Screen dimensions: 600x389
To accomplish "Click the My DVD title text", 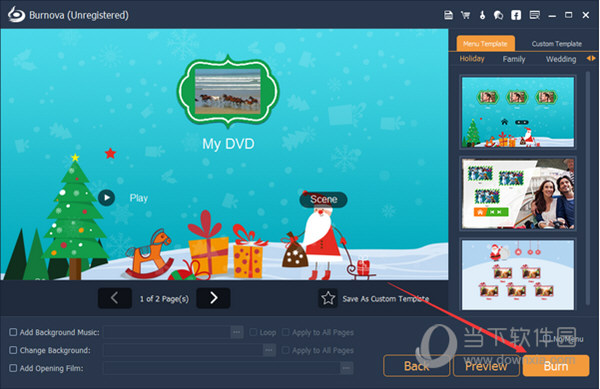I will (x=228, y=144).
